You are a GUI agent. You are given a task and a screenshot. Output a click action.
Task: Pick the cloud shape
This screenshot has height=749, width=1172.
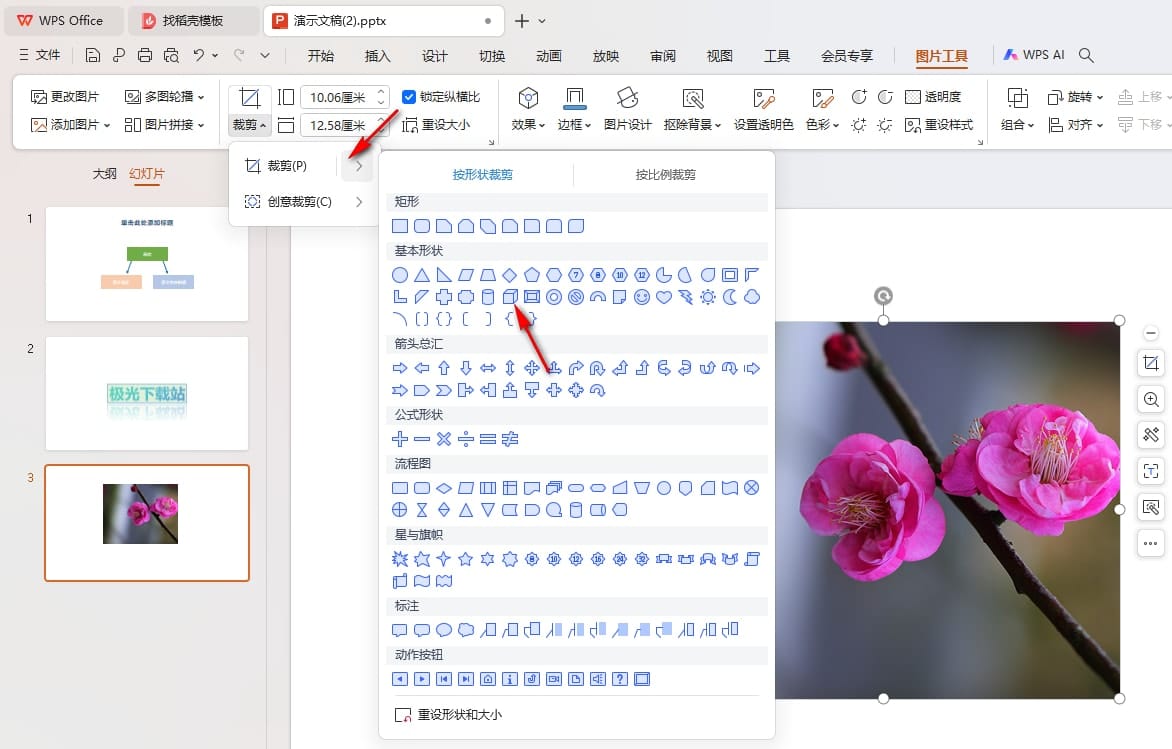(752, 298)
